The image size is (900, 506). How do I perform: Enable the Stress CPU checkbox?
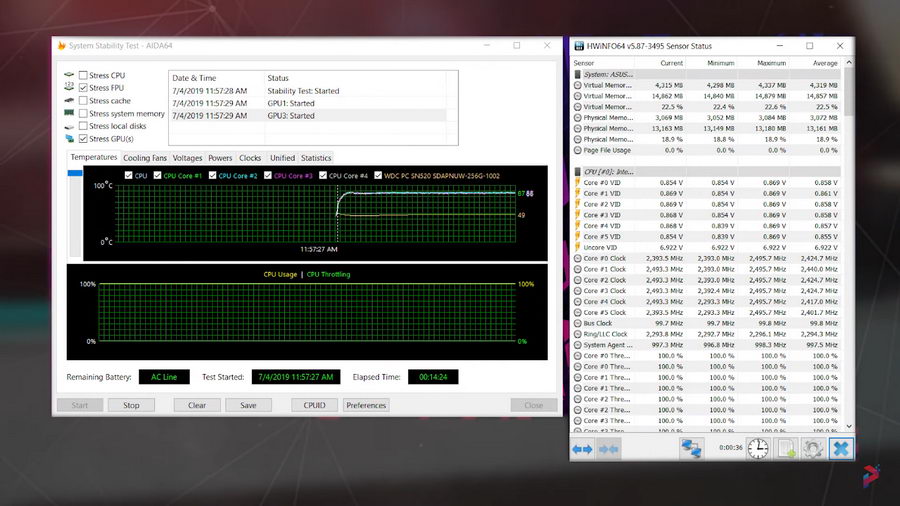pyautogui.click(x=84, y=76)
